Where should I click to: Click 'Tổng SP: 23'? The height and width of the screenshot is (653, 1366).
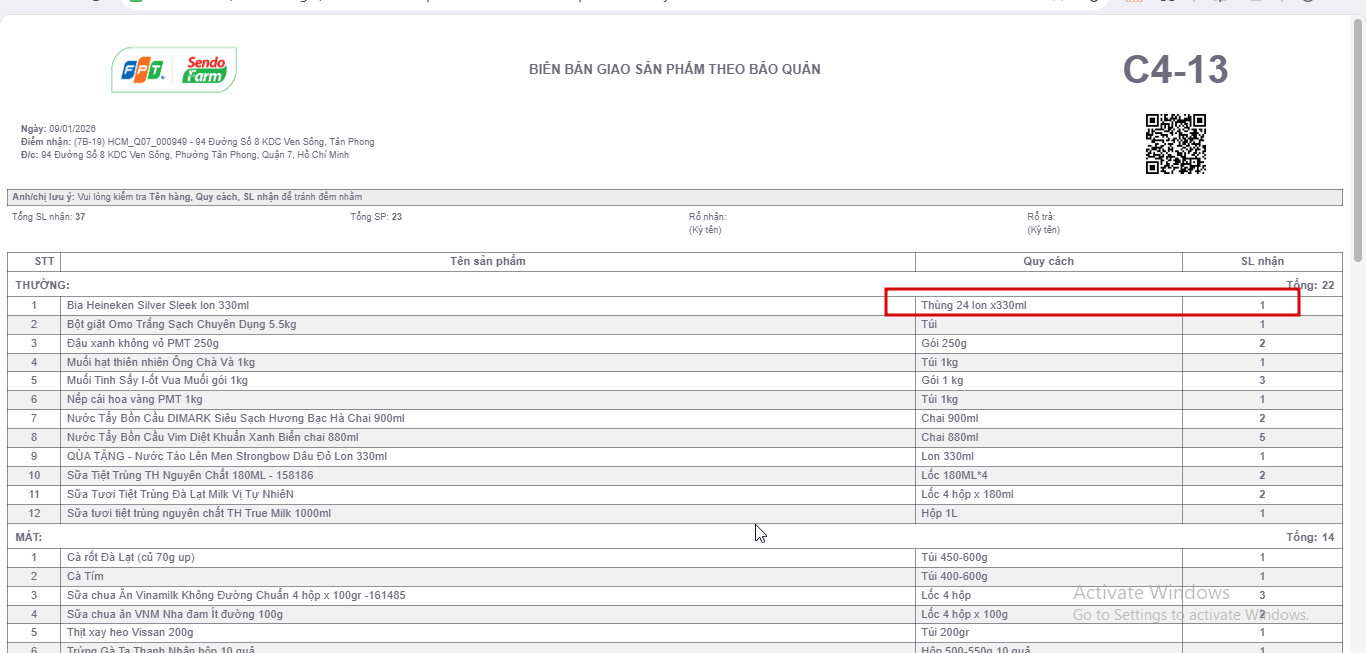click(376, 216)
